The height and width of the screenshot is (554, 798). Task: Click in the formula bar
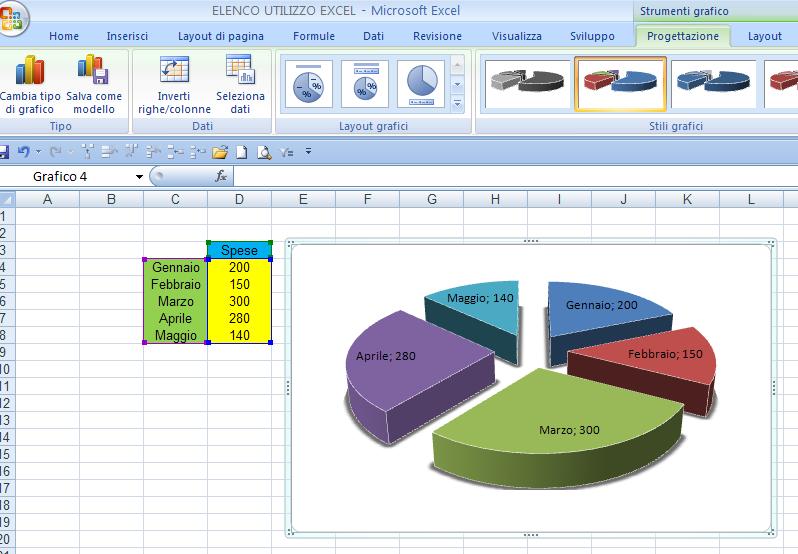pos(515,177)
